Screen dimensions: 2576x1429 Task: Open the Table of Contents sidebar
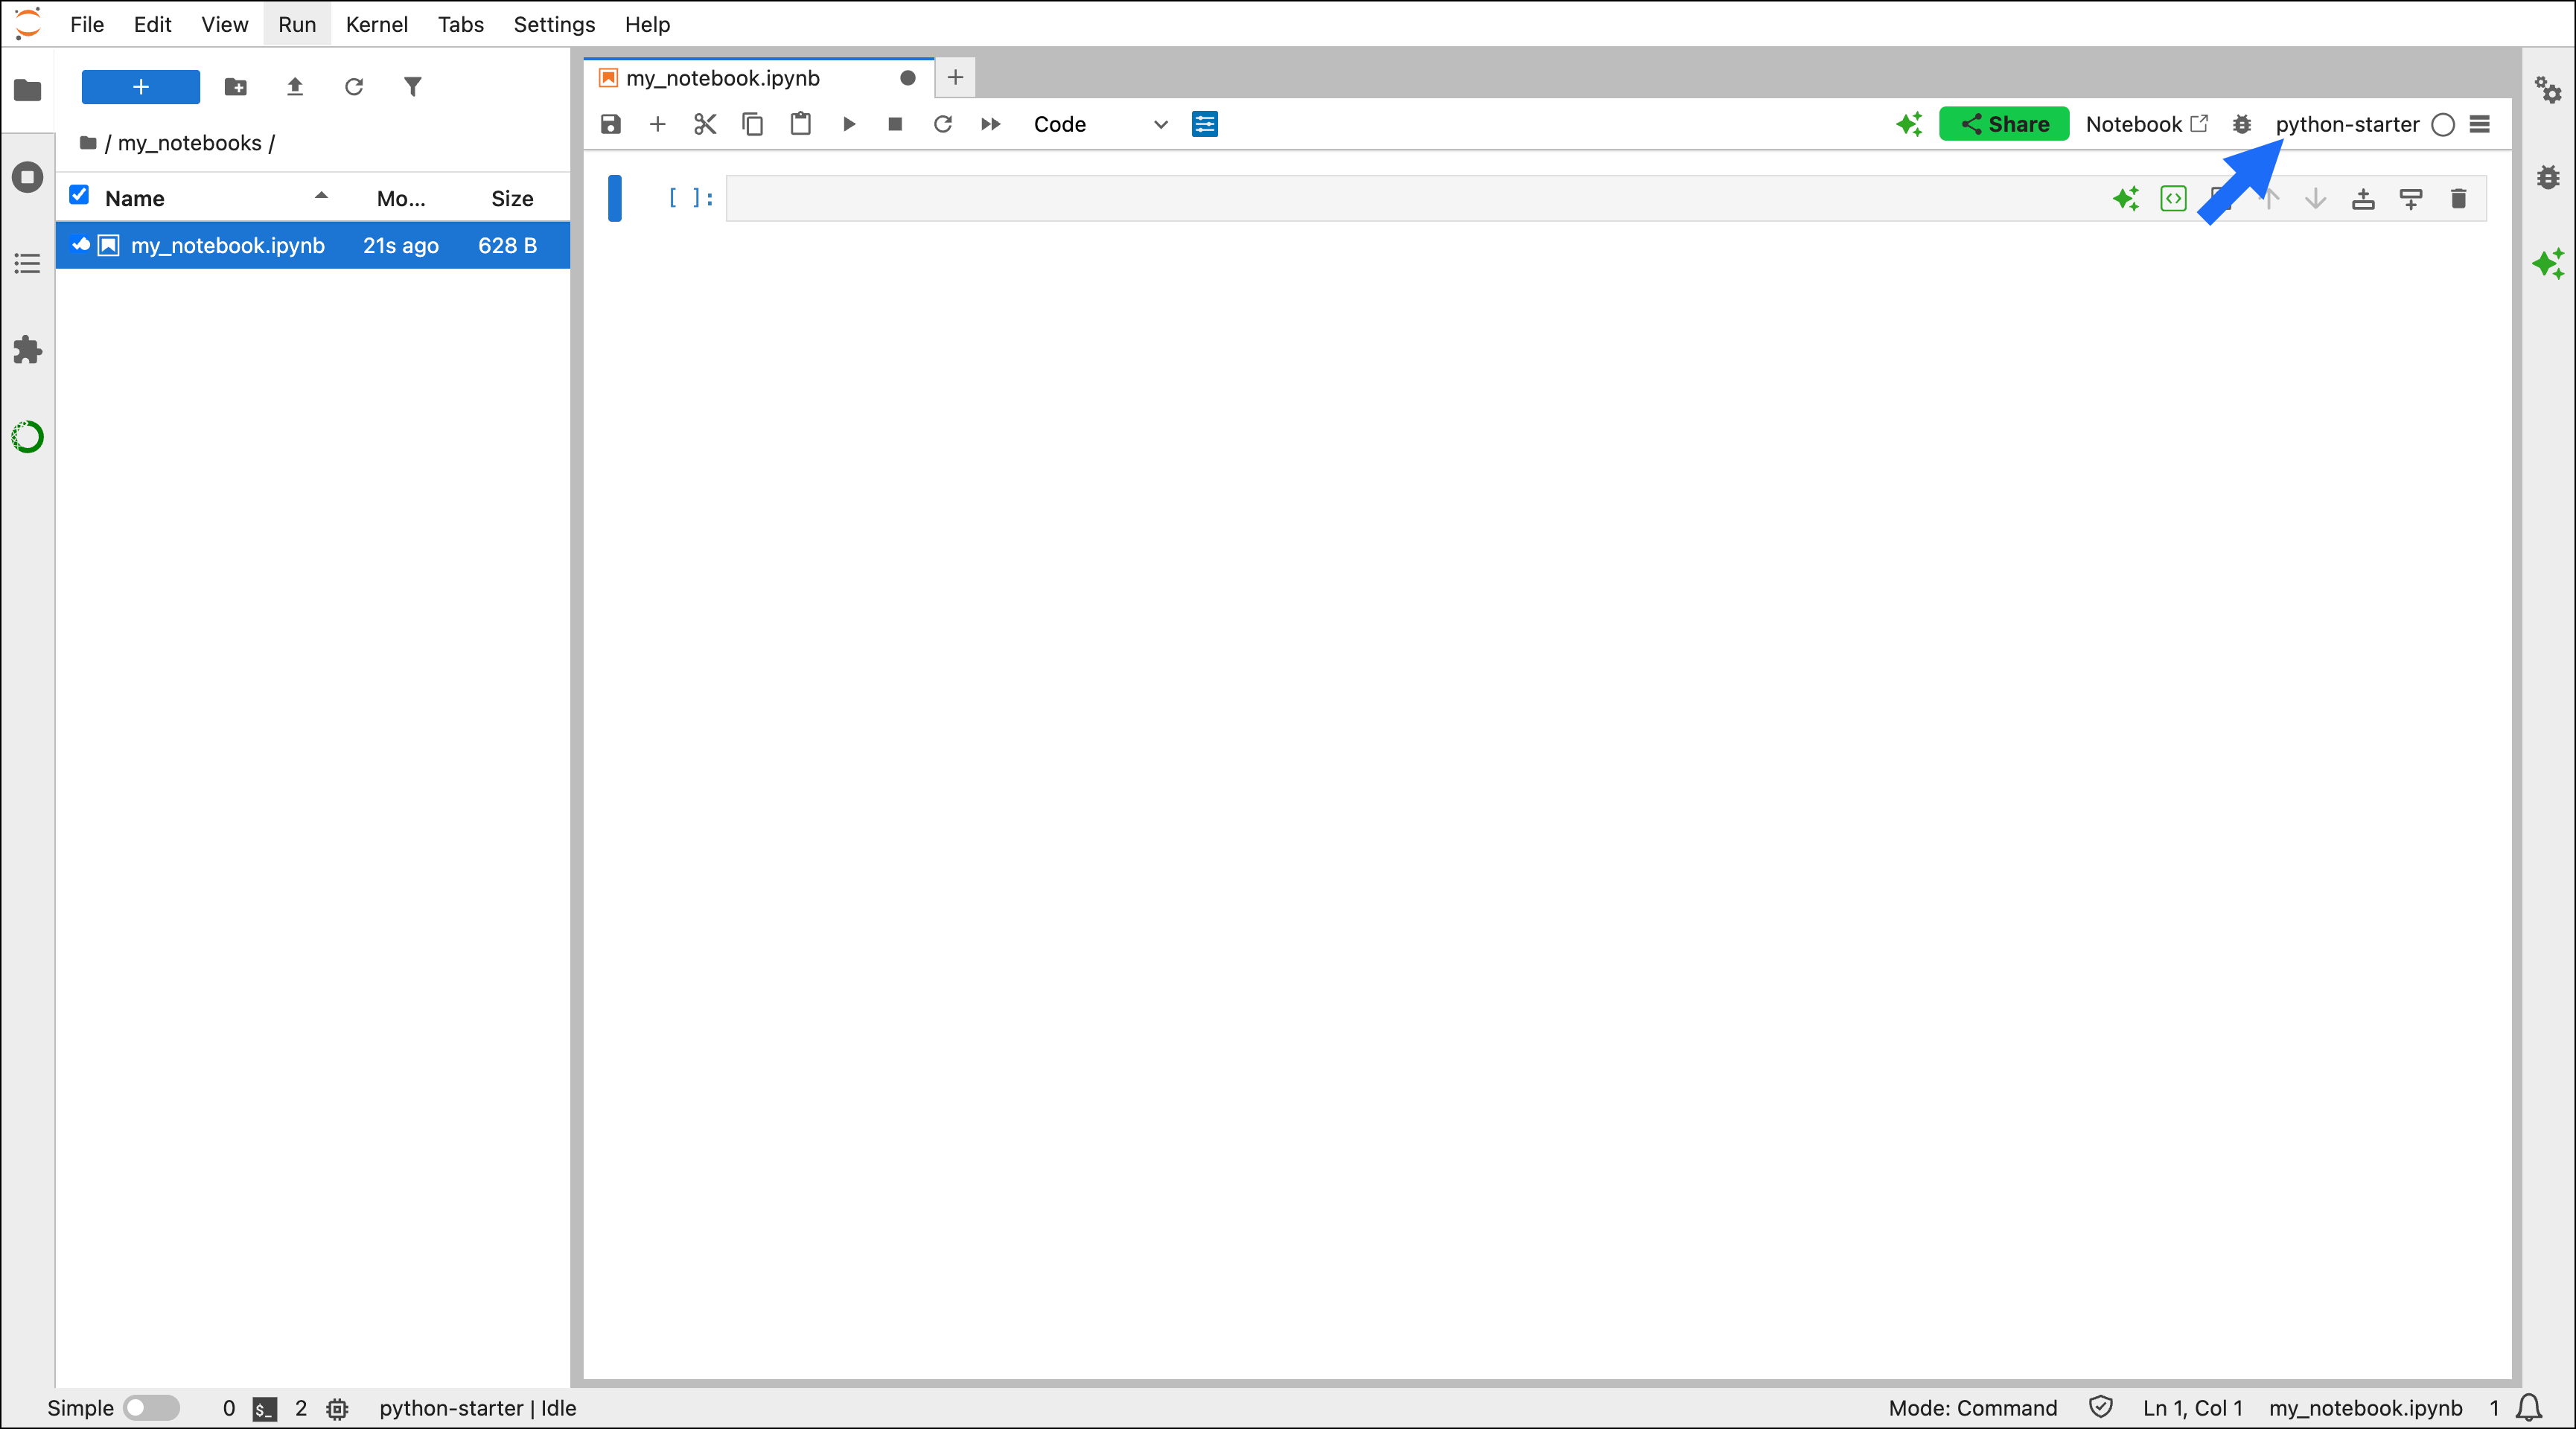point(27,264)
